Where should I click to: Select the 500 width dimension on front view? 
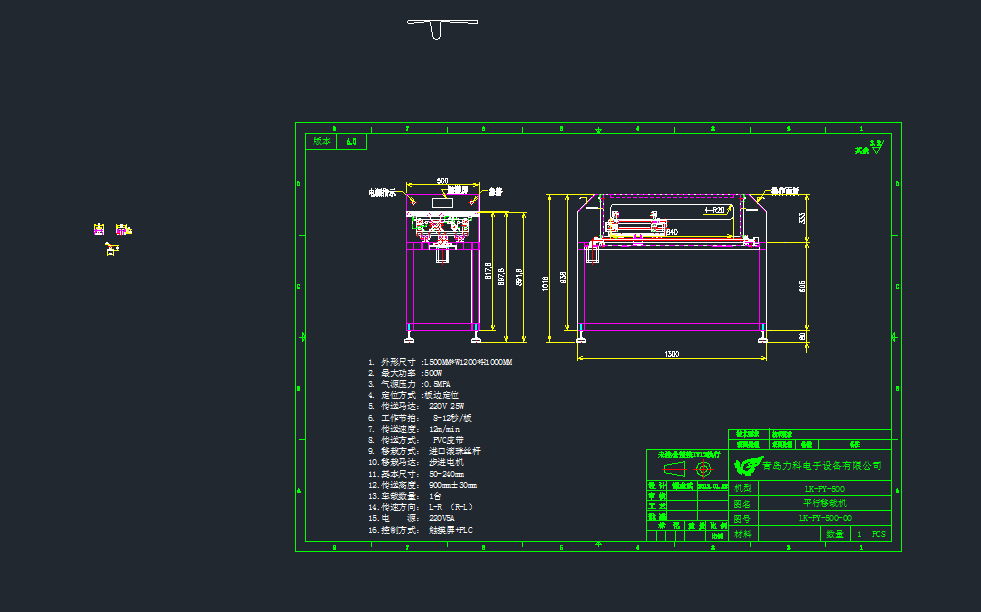click(x=441, y=181)
